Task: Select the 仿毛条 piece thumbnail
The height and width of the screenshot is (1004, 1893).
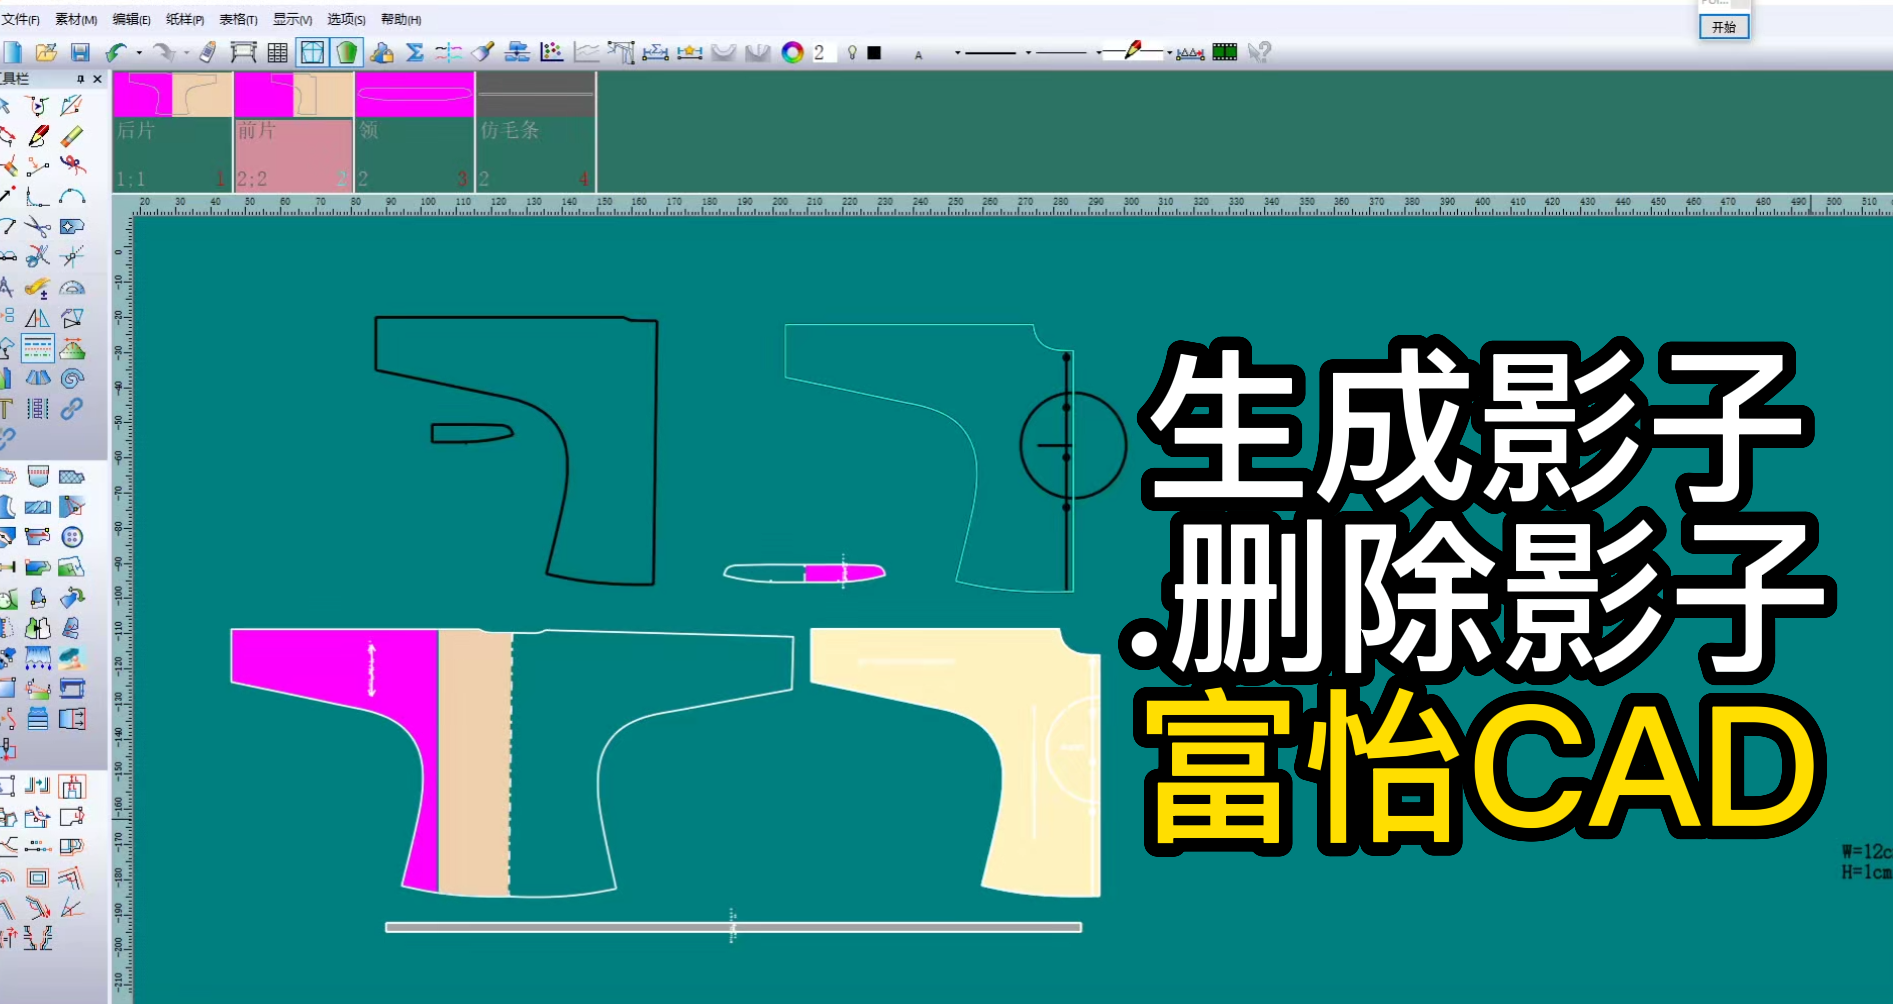Action: click(536, 131)
